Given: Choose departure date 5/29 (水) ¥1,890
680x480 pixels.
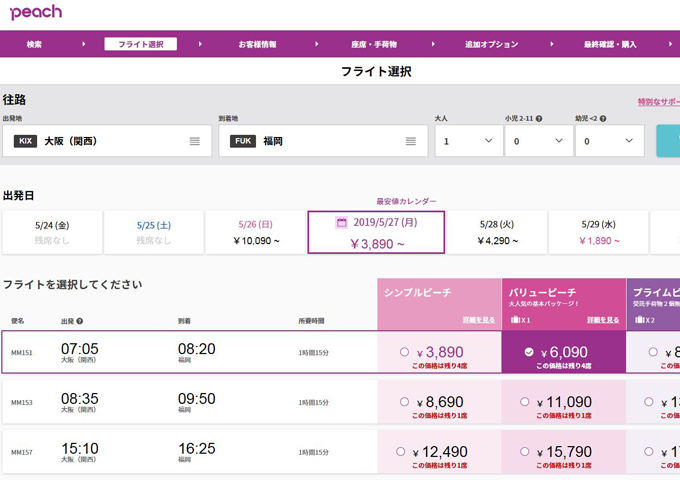Looking at the screenshot, I should pos(598,232).
